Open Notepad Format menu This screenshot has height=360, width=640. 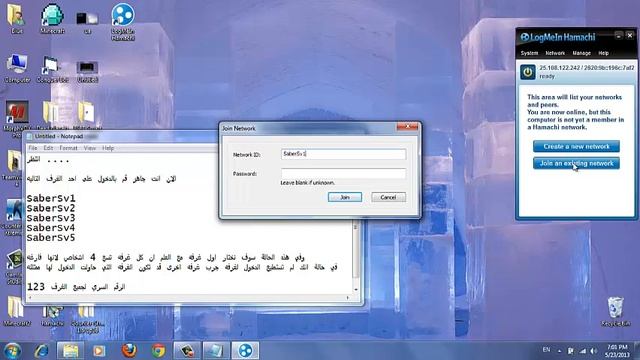coord(68,148)
